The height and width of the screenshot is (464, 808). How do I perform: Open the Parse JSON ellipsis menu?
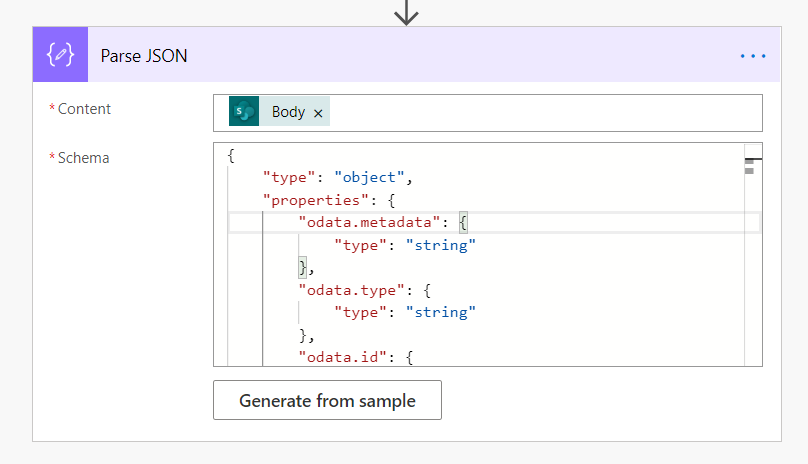click(x=752, y=56)
